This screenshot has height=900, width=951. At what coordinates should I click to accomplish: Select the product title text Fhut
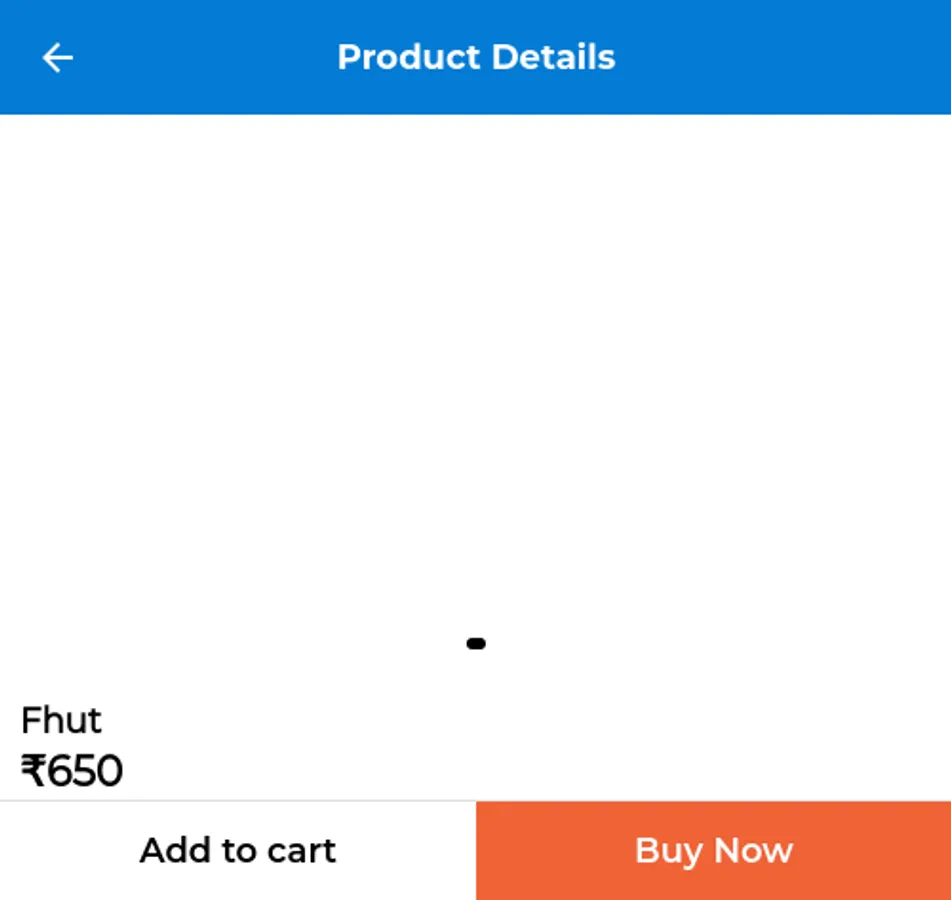(x=61, y=720)
